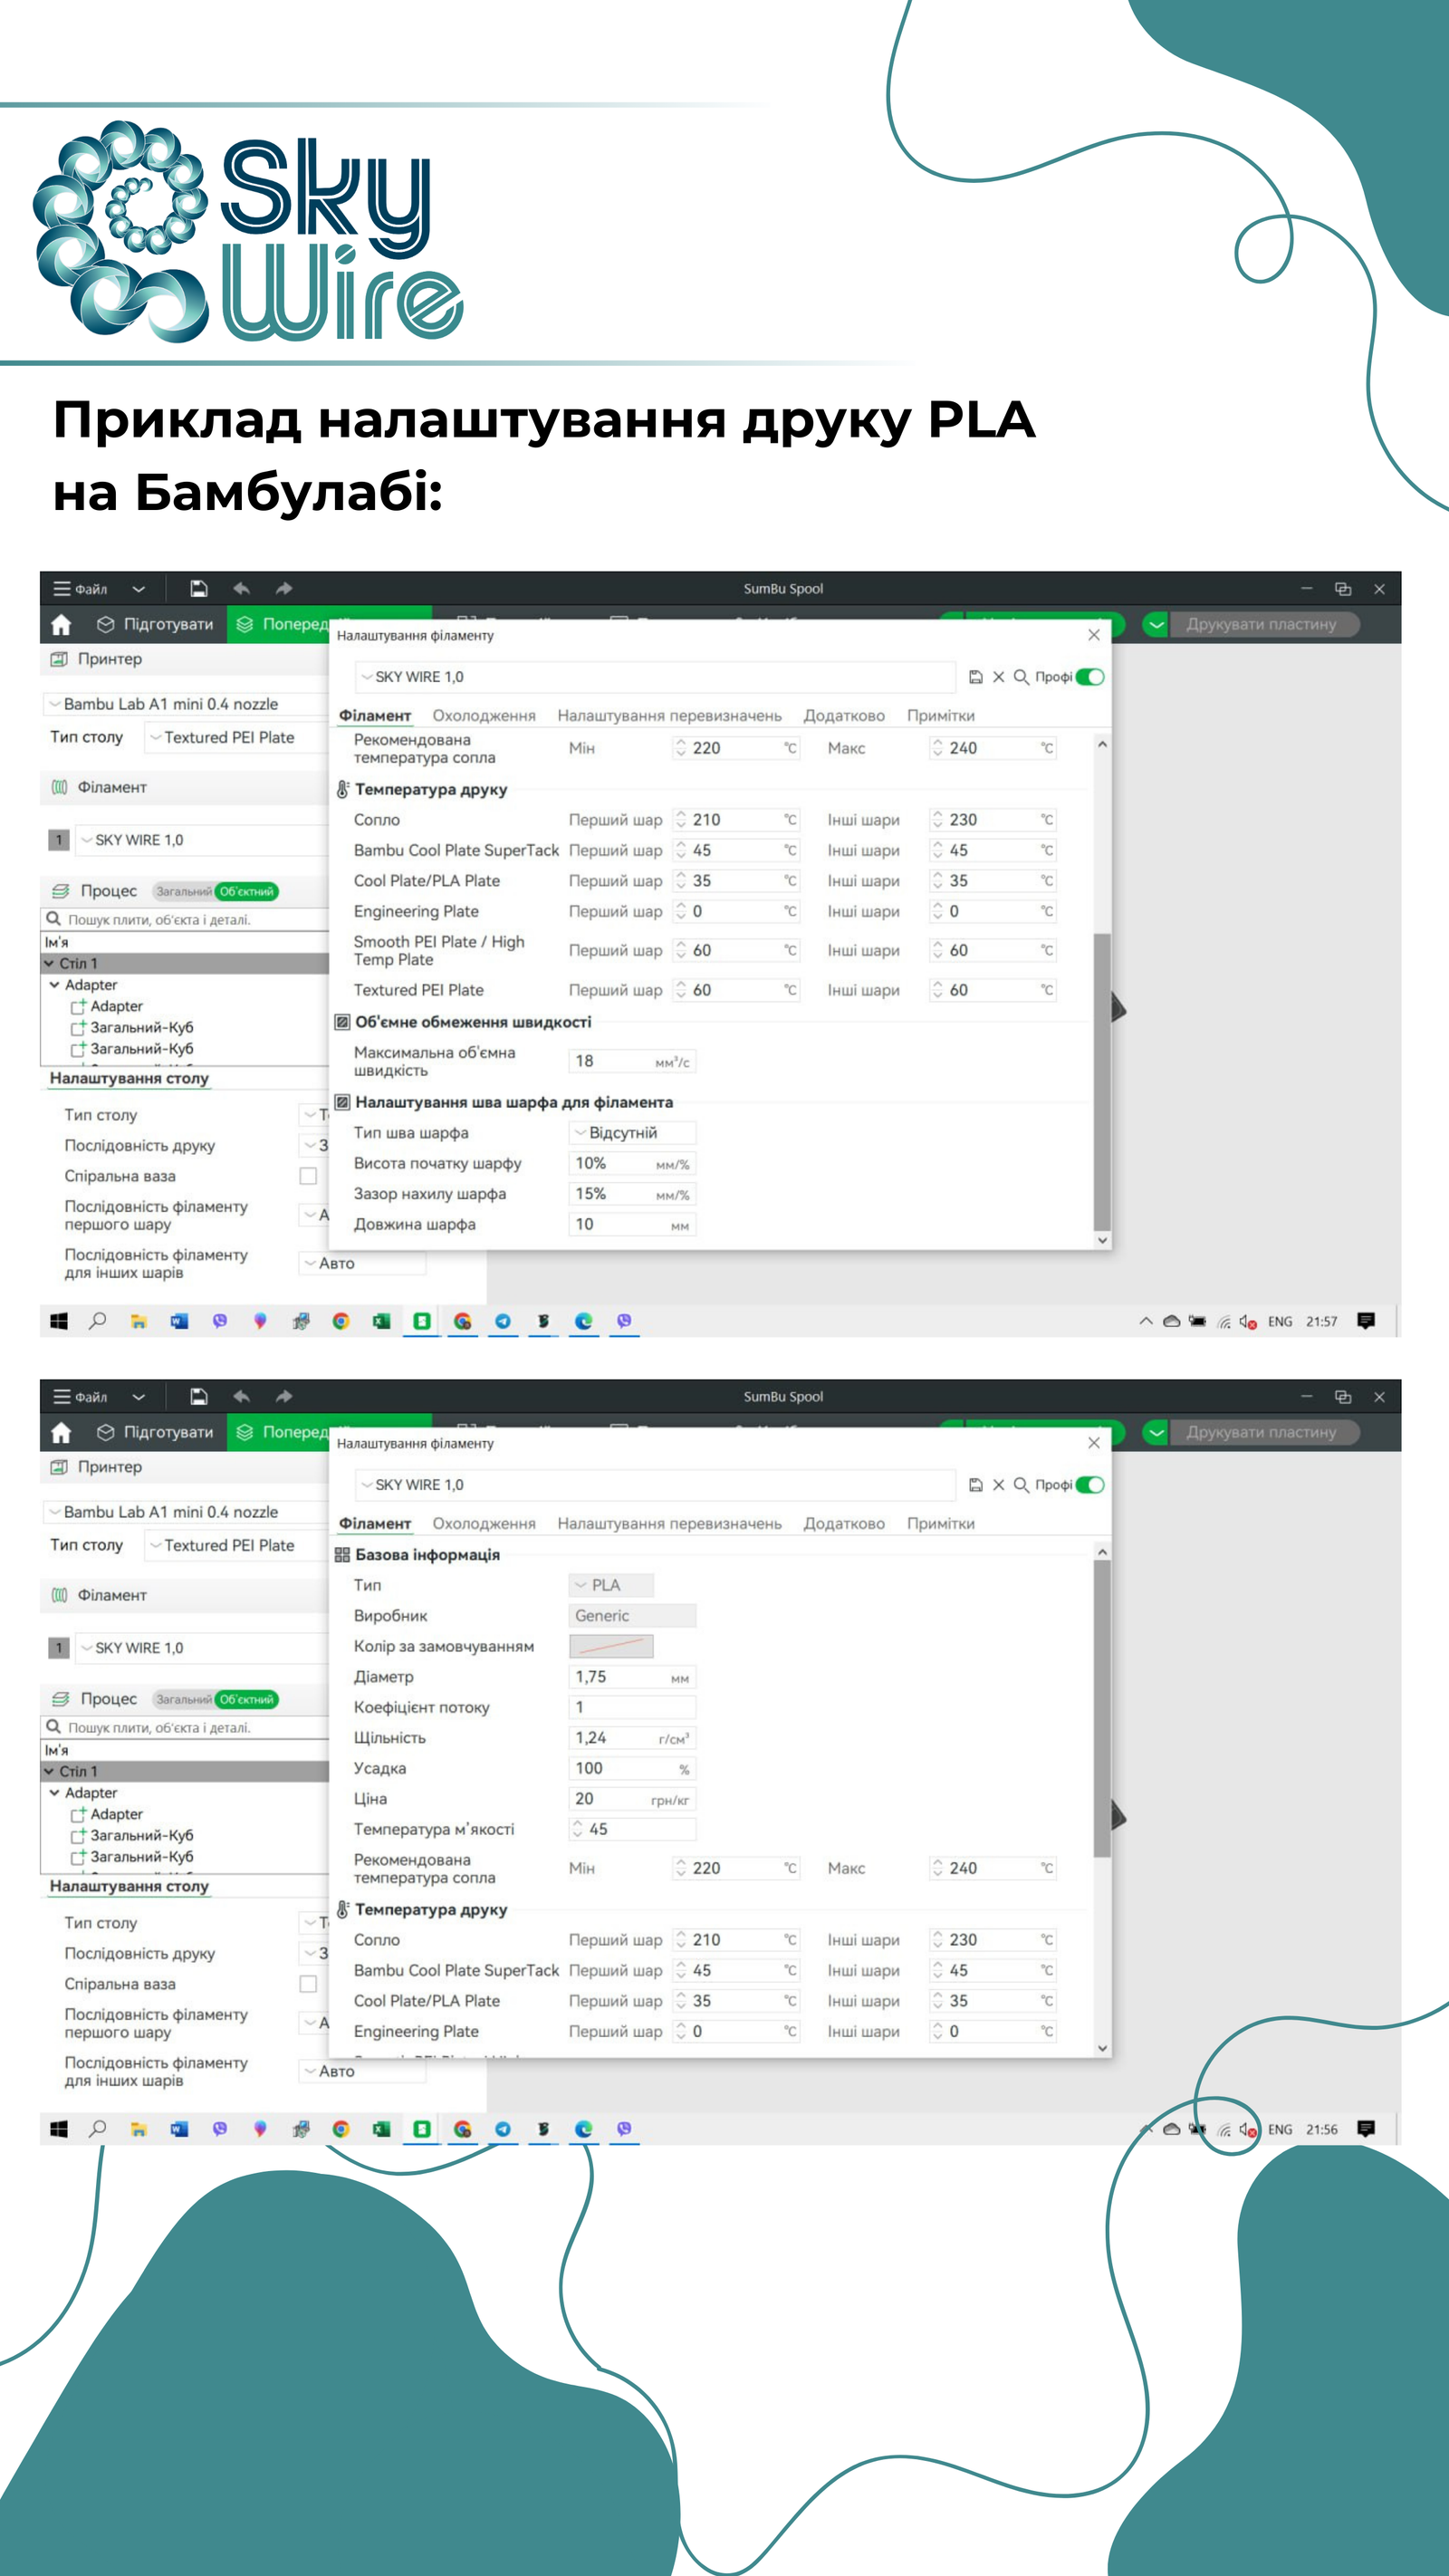This screenshot has height=2576, width=1449.
Task: Toggle the Профі switch in the upper dialog
Action: coord(1090,677)
